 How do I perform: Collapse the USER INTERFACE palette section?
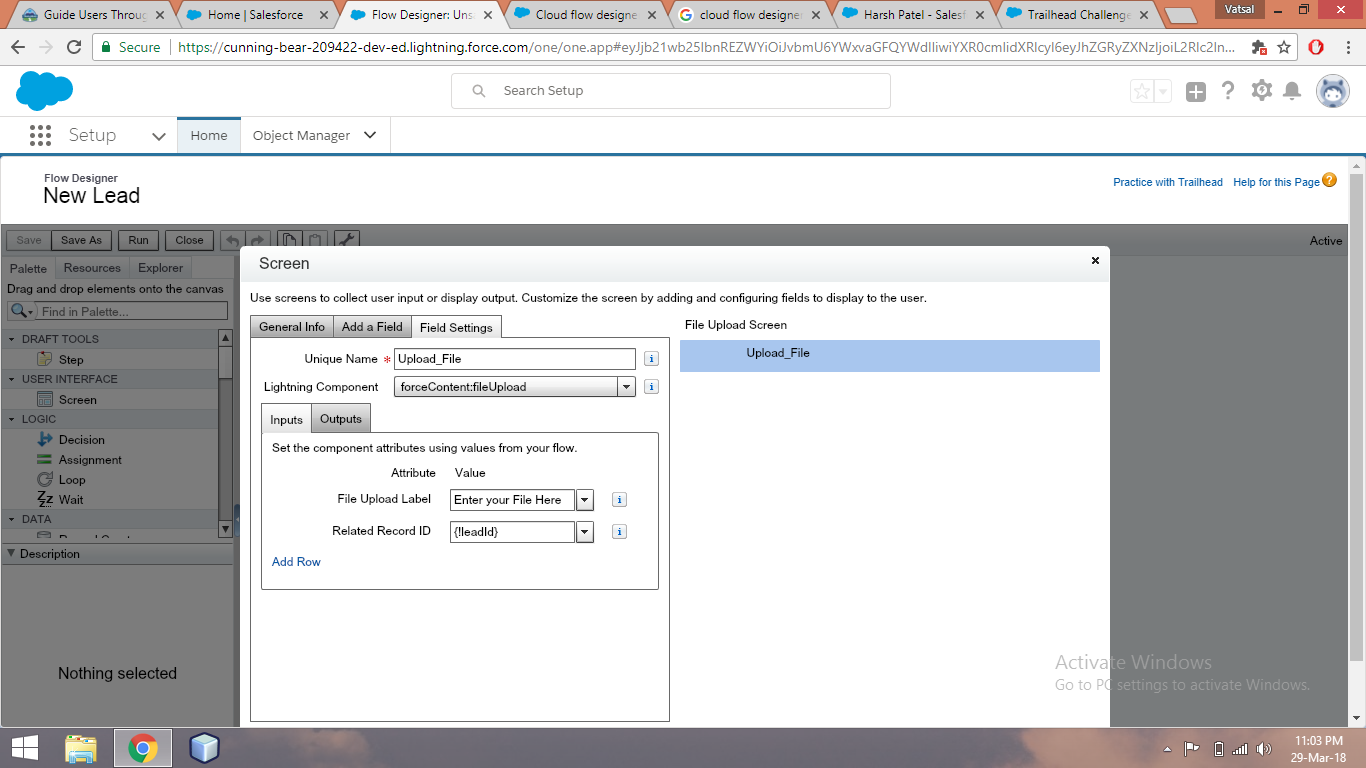(x=12, y=379)
